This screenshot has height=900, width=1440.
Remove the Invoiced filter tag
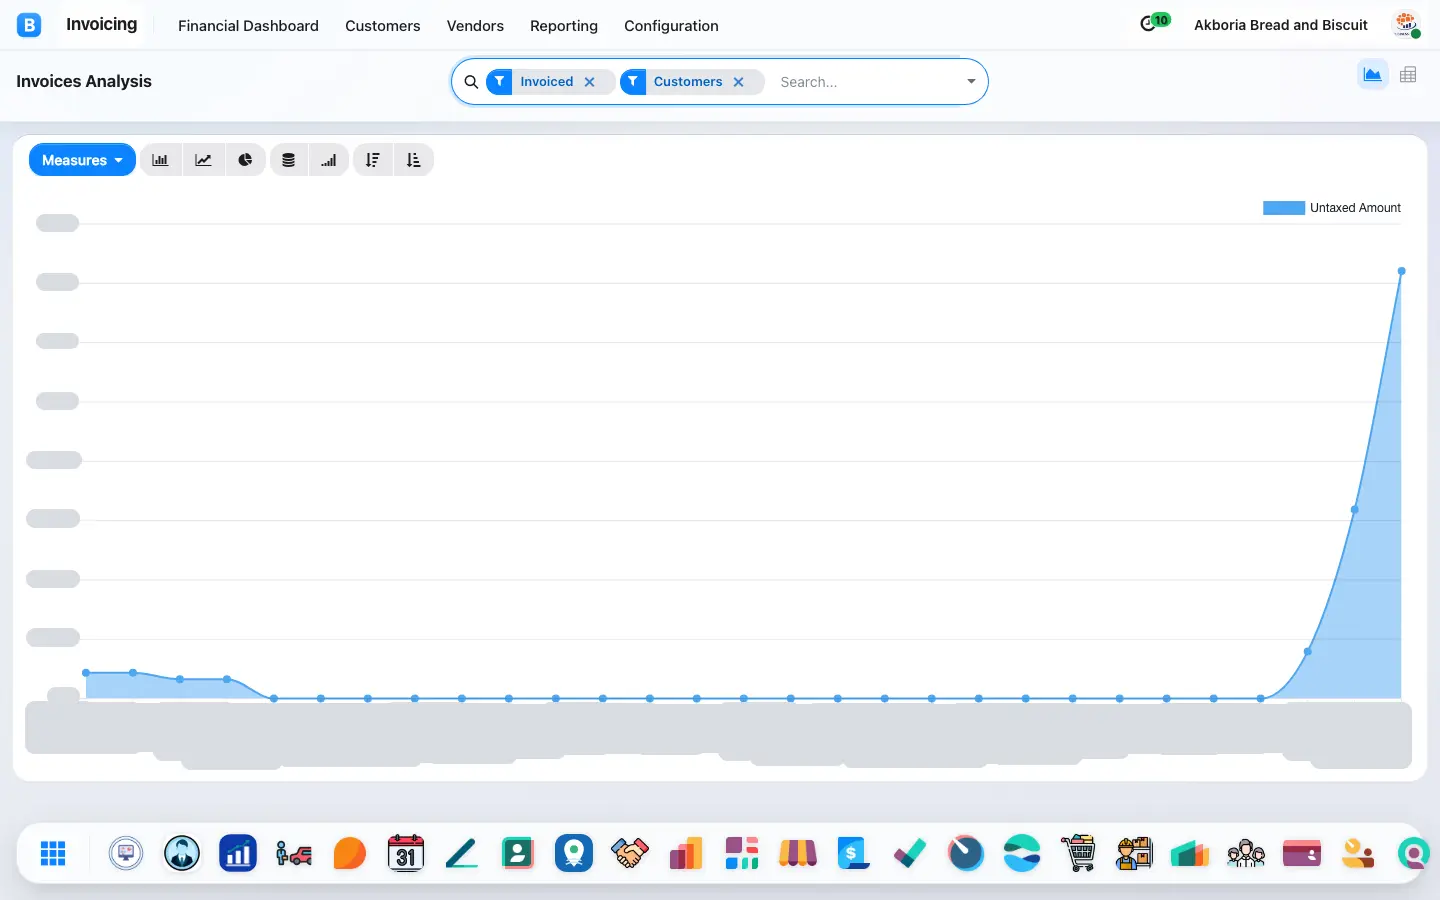pos(590,82)
